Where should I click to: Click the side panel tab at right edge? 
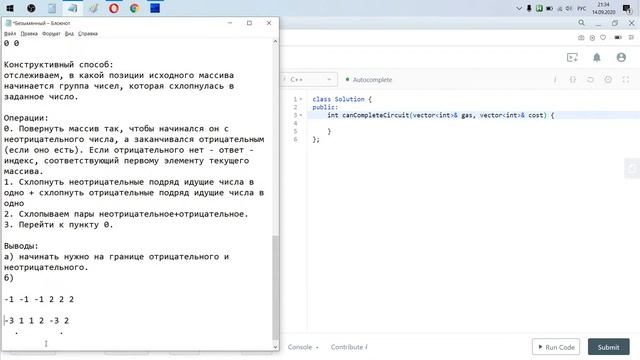pyautogui.click(x=632, y=168)
